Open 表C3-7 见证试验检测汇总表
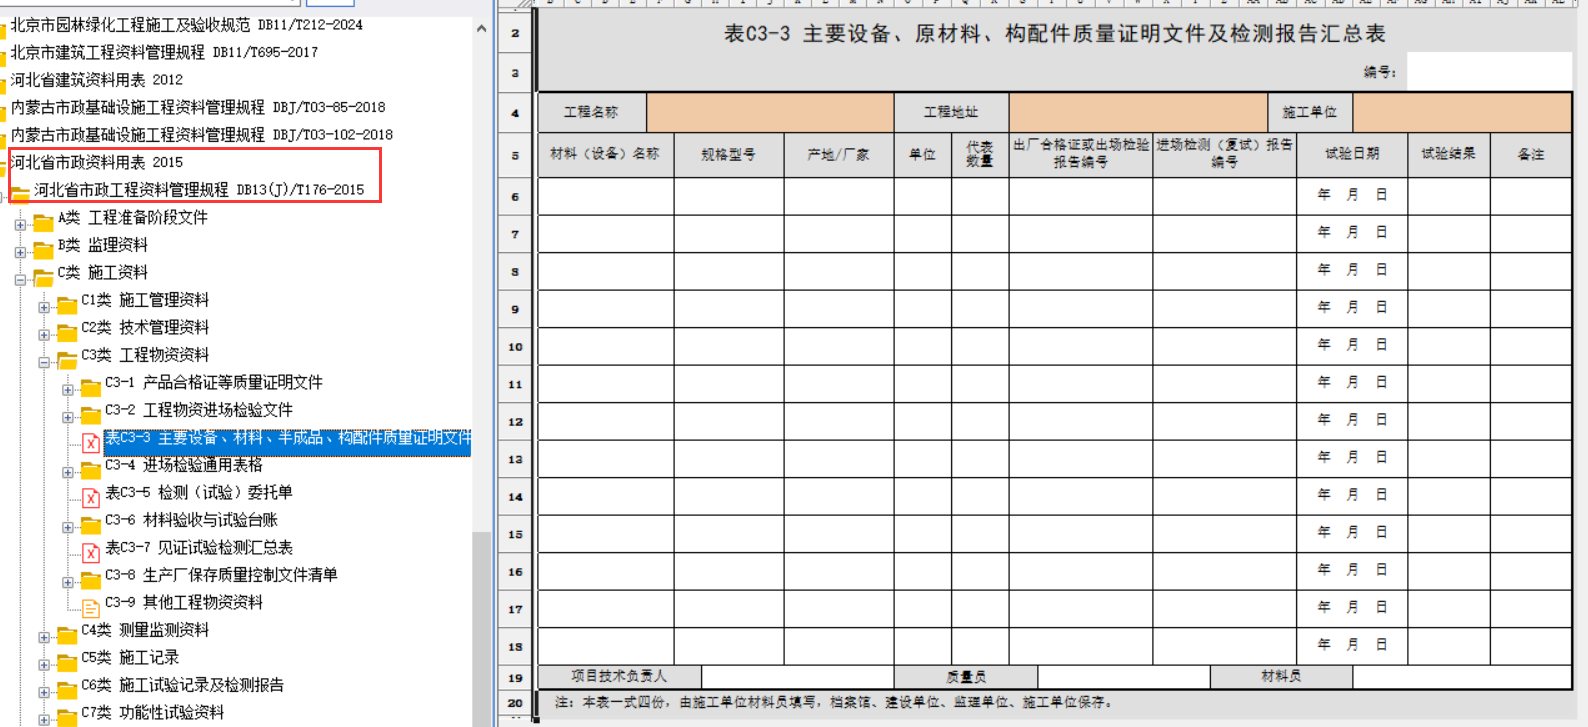The image size is (1588, 727). point(199,548)
